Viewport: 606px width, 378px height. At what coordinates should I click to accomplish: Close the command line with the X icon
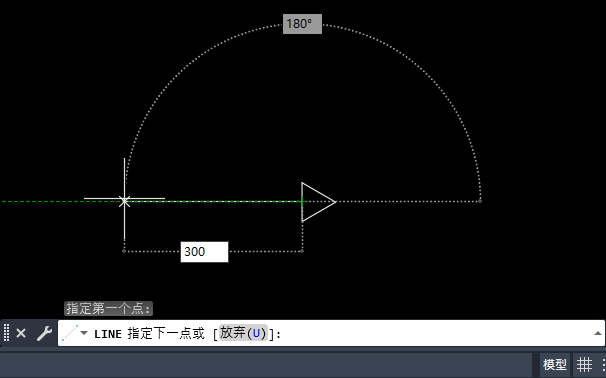(x=21, y=333)
